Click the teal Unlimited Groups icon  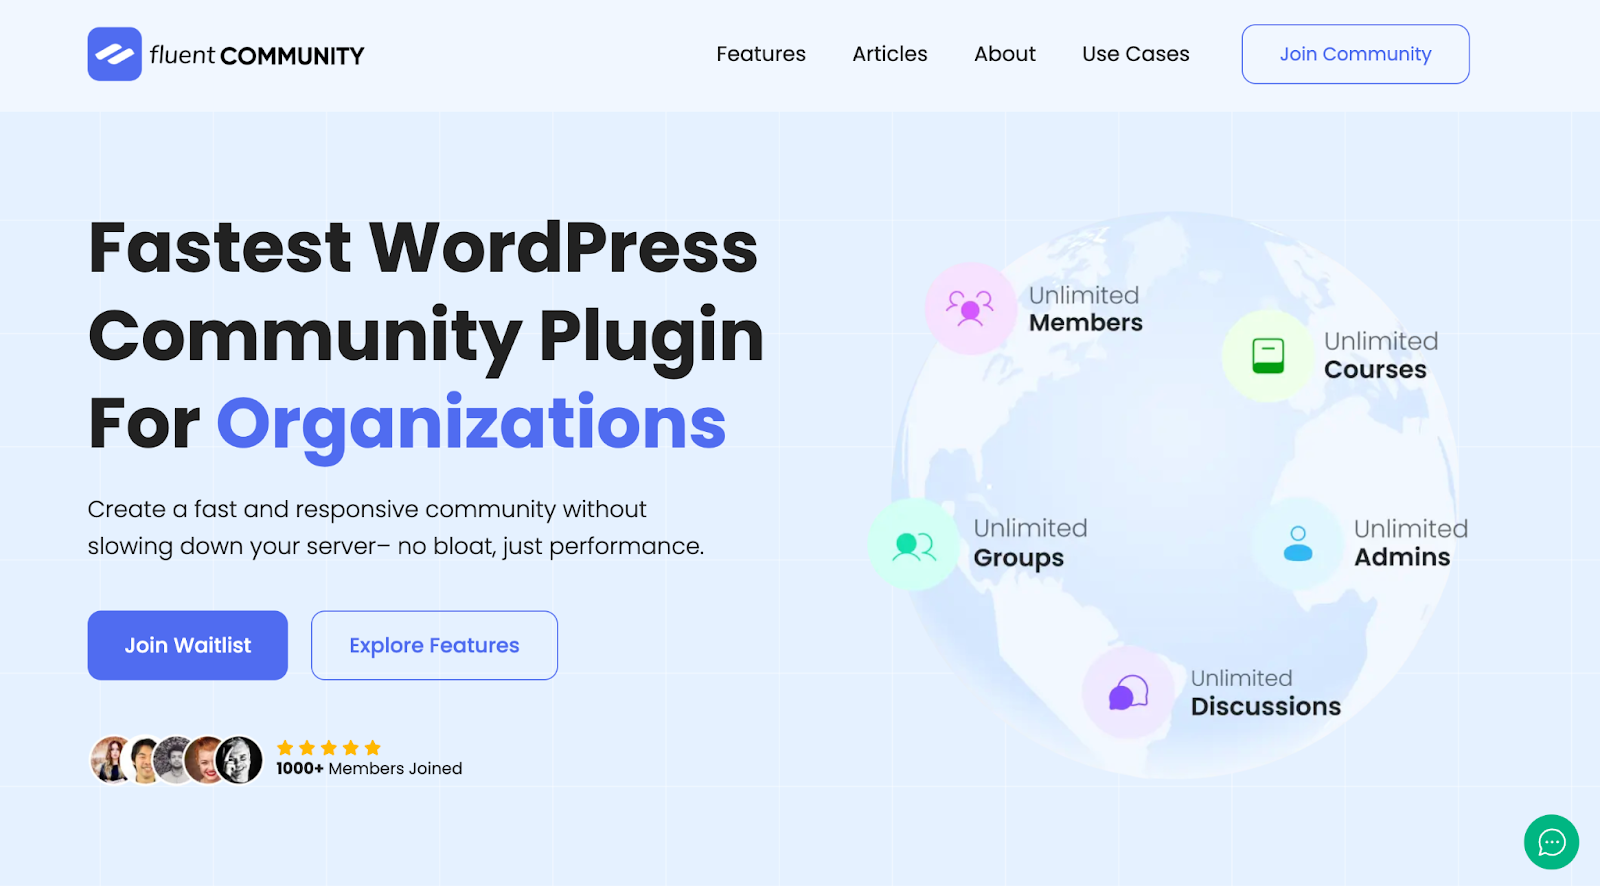914,545
